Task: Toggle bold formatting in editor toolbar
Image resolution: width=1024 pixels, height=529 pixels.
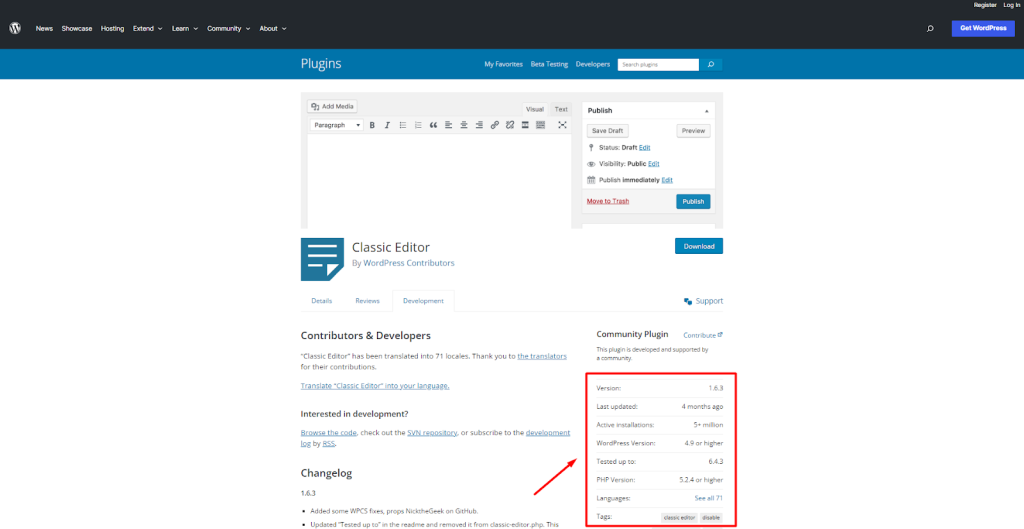Action: point(372,125)
